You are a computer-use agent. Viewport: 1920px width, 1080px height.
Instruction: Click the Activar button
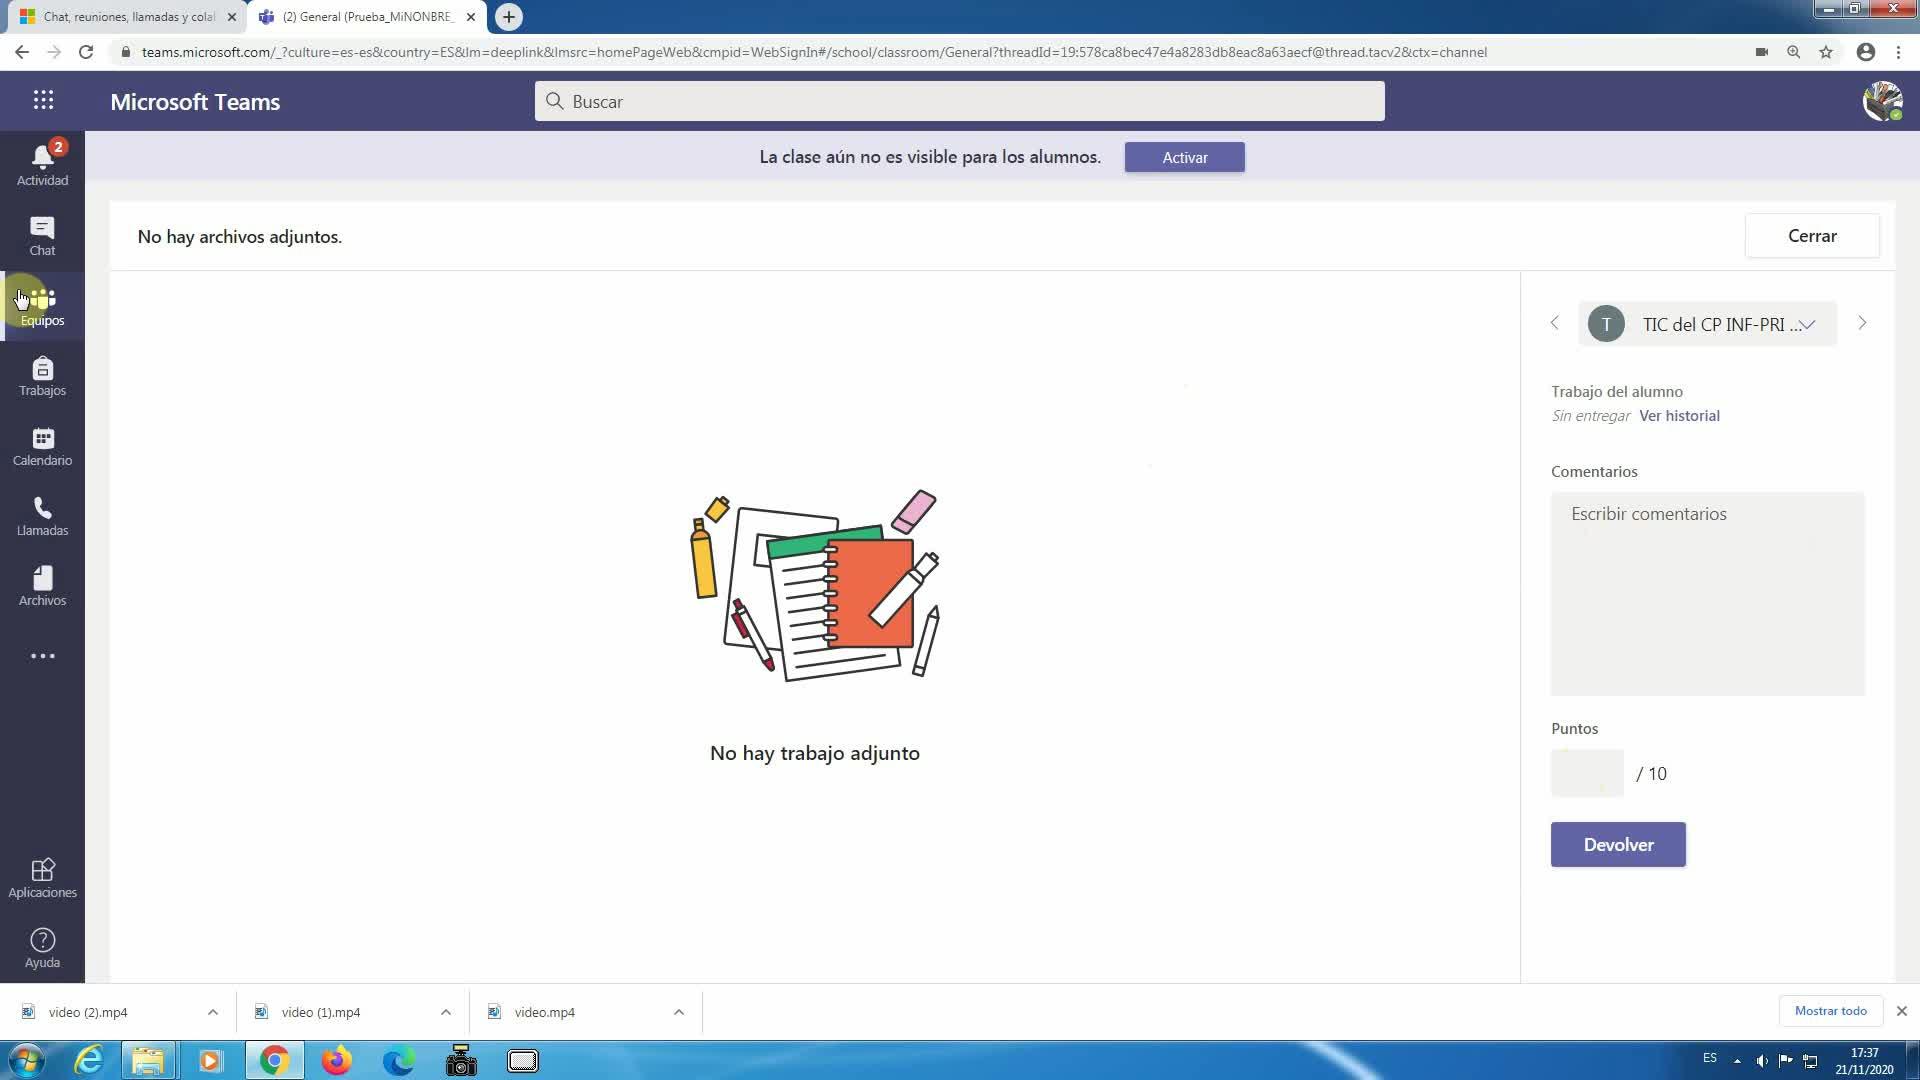point(1184,157)
